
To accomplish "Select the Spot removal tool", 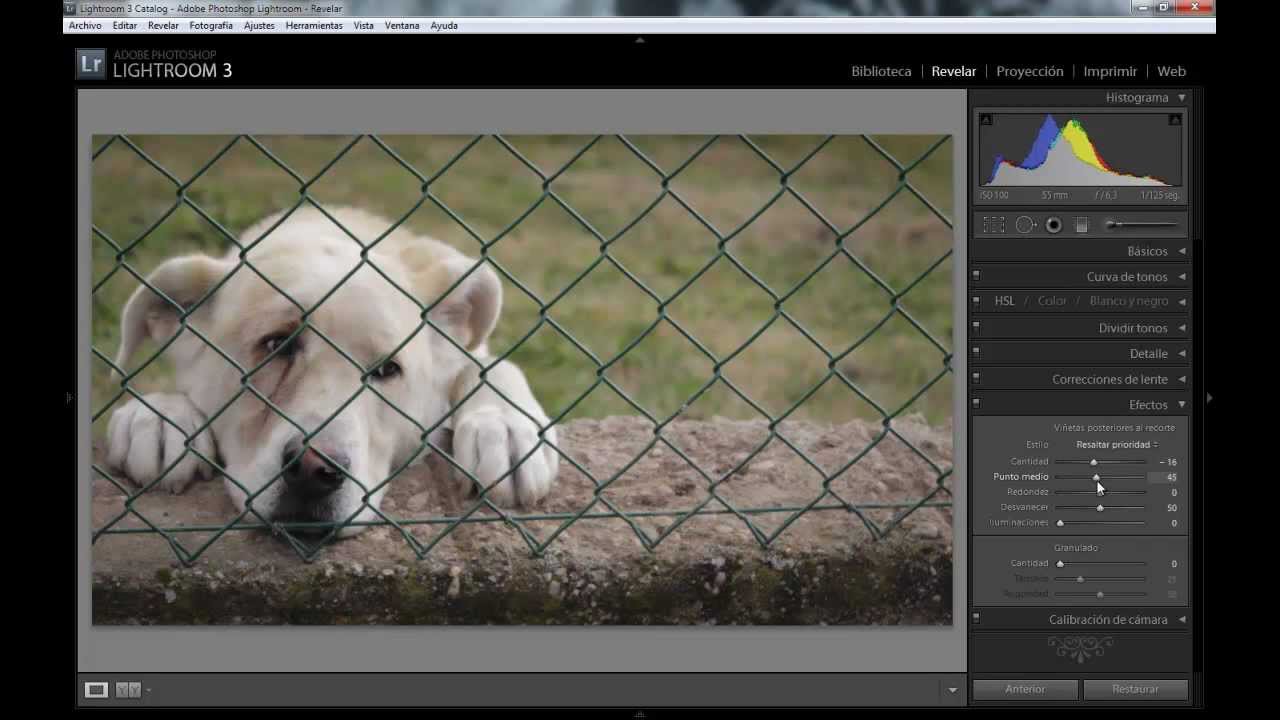I will 1025,226.
